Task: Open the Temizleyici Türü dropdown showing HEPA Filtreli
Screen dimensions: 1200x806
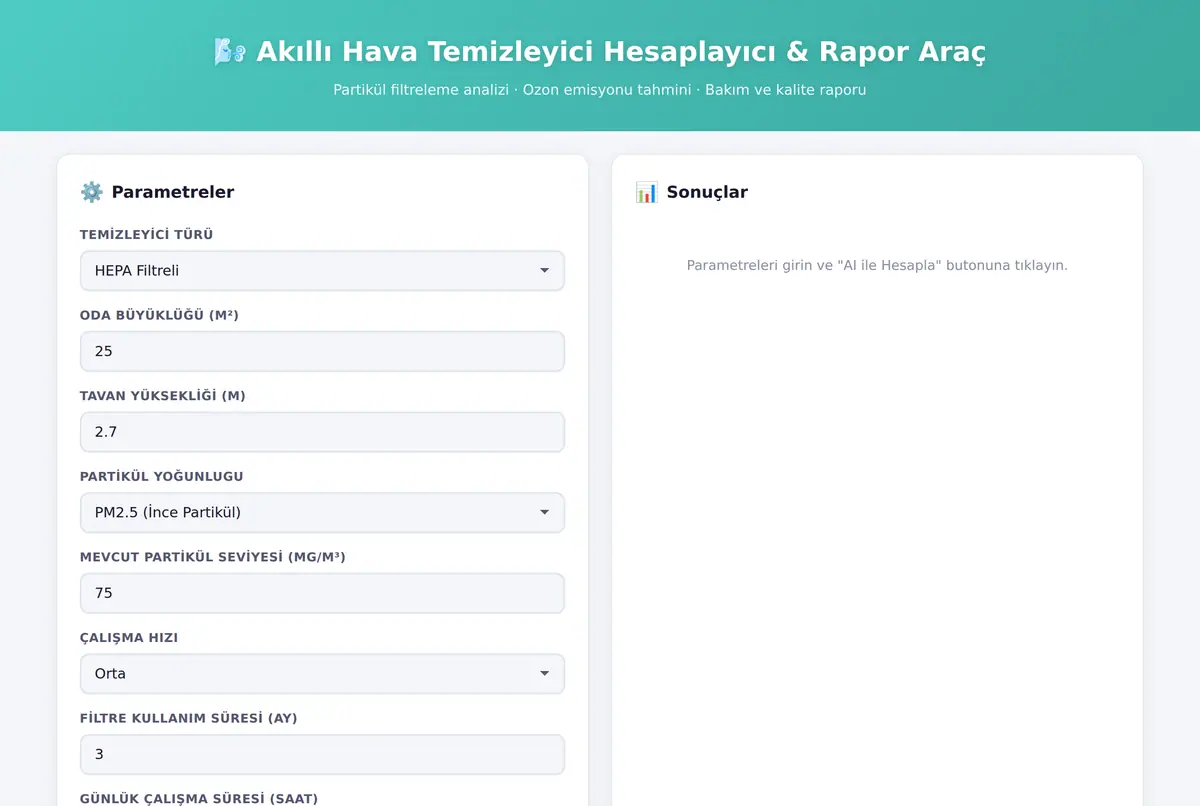Action: coord(322,271)
